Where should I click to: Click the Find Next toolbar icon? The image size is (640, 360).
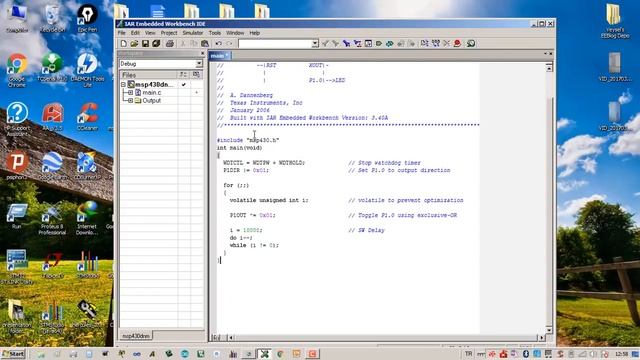336,43
